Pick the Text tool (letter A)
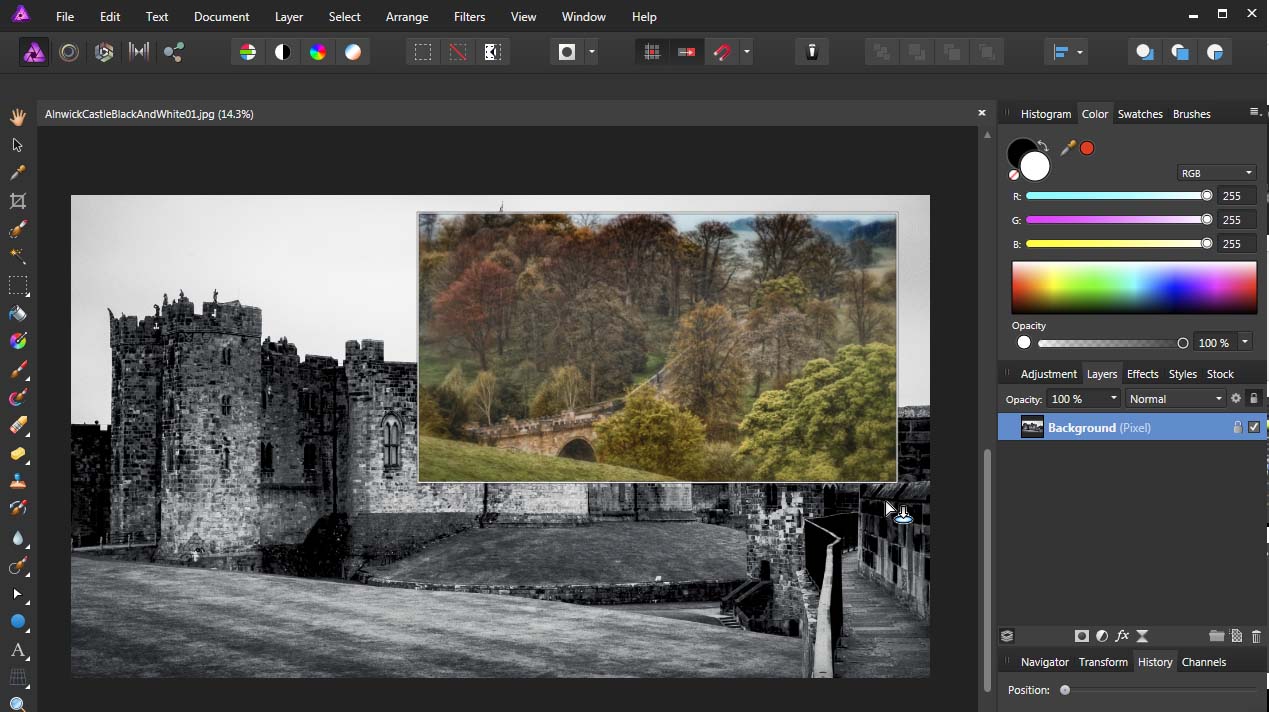Viewport: 1269px width, 712px height. [x=17, y=650]
